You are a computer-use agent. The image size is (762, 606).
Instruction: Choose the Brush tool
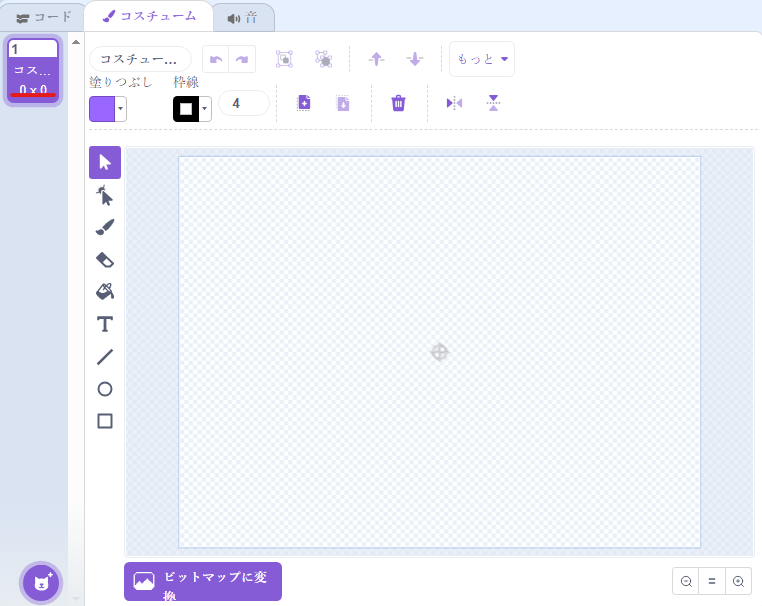pyautogui.click(x=105, y=227)
